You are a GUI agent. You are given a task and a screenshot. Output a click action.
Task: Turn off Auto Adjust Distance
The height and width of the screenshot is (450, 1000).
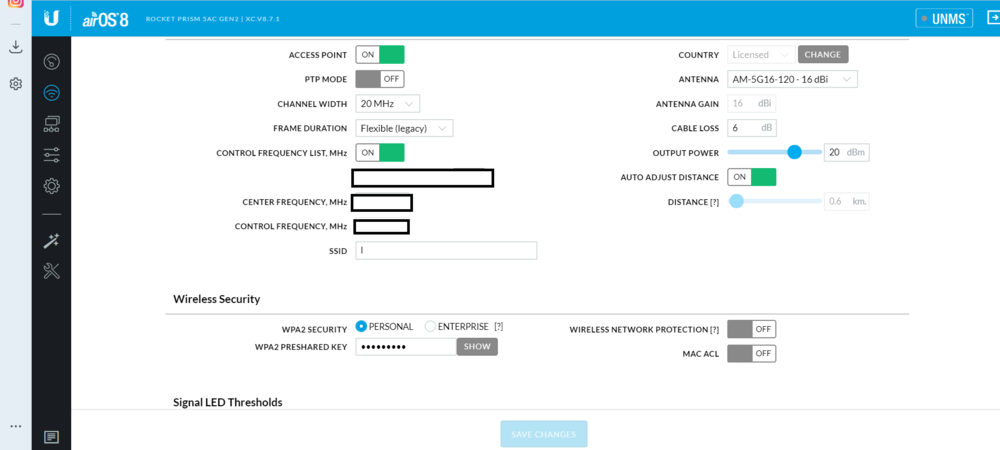[x=751, y=177]
